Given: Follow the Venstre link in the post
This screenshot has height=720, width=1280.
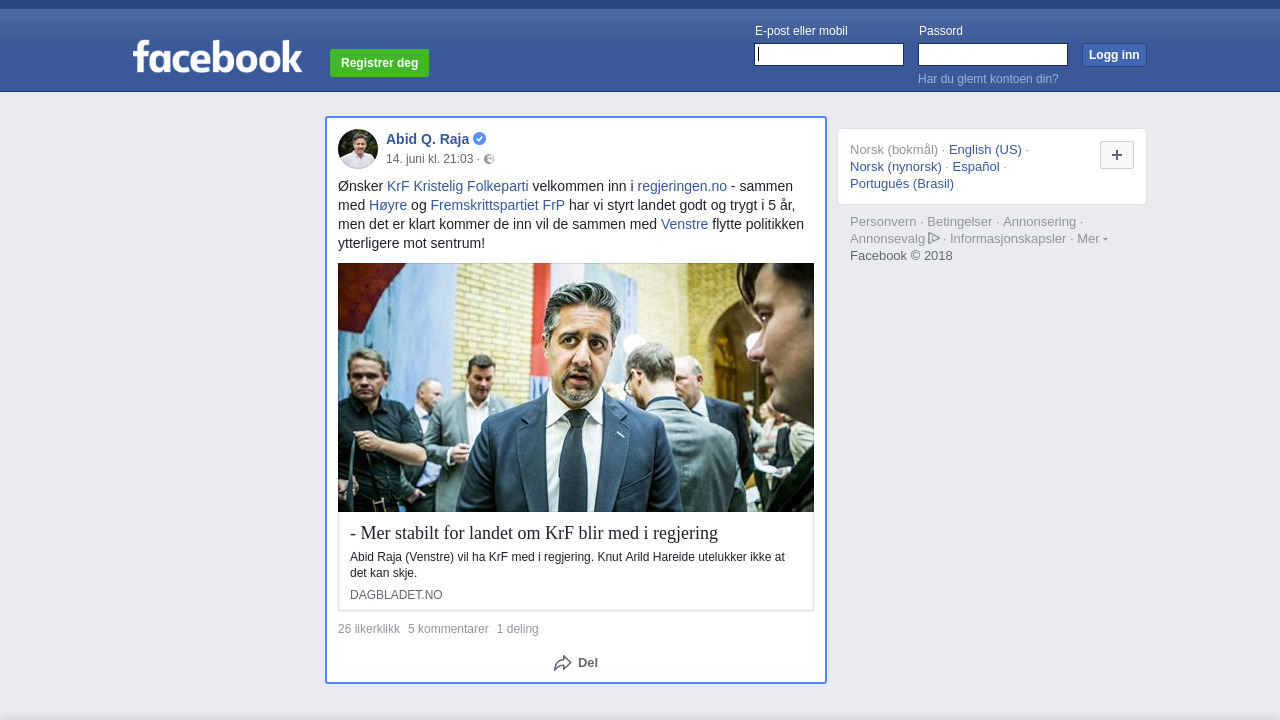Looking at the screenshot, I should (x=684, y=224).
